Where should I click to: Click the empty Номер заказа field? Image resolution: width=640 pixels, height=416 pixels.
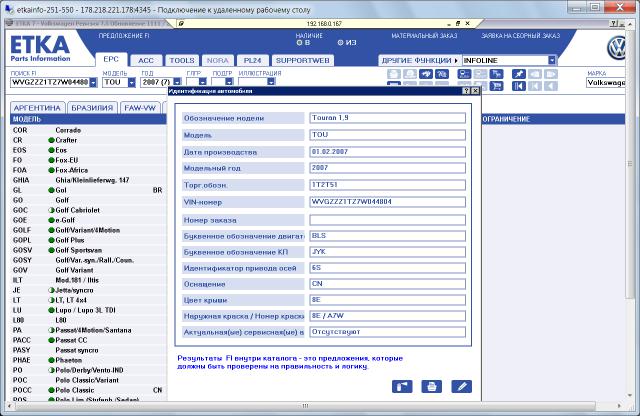(x=387, y=220)
